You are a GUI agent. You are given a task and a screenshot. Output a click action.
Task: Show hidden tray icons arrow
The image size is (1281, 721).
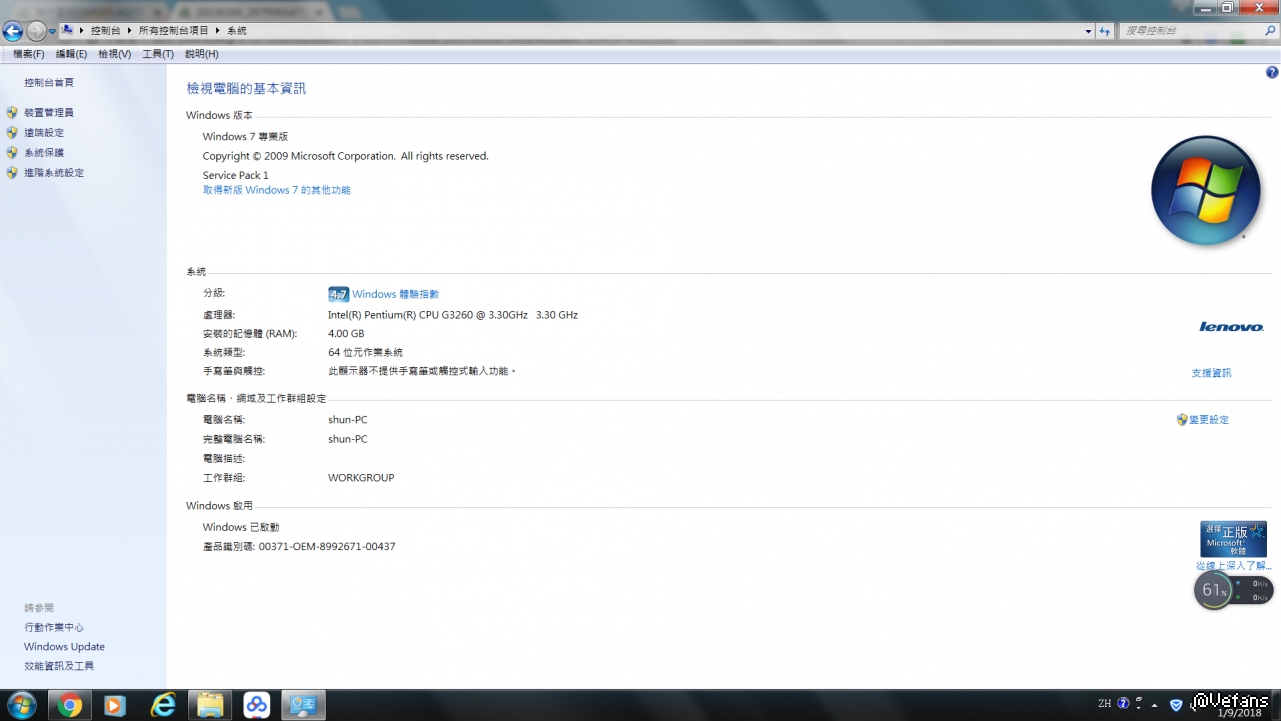[x=1155, y=704]
